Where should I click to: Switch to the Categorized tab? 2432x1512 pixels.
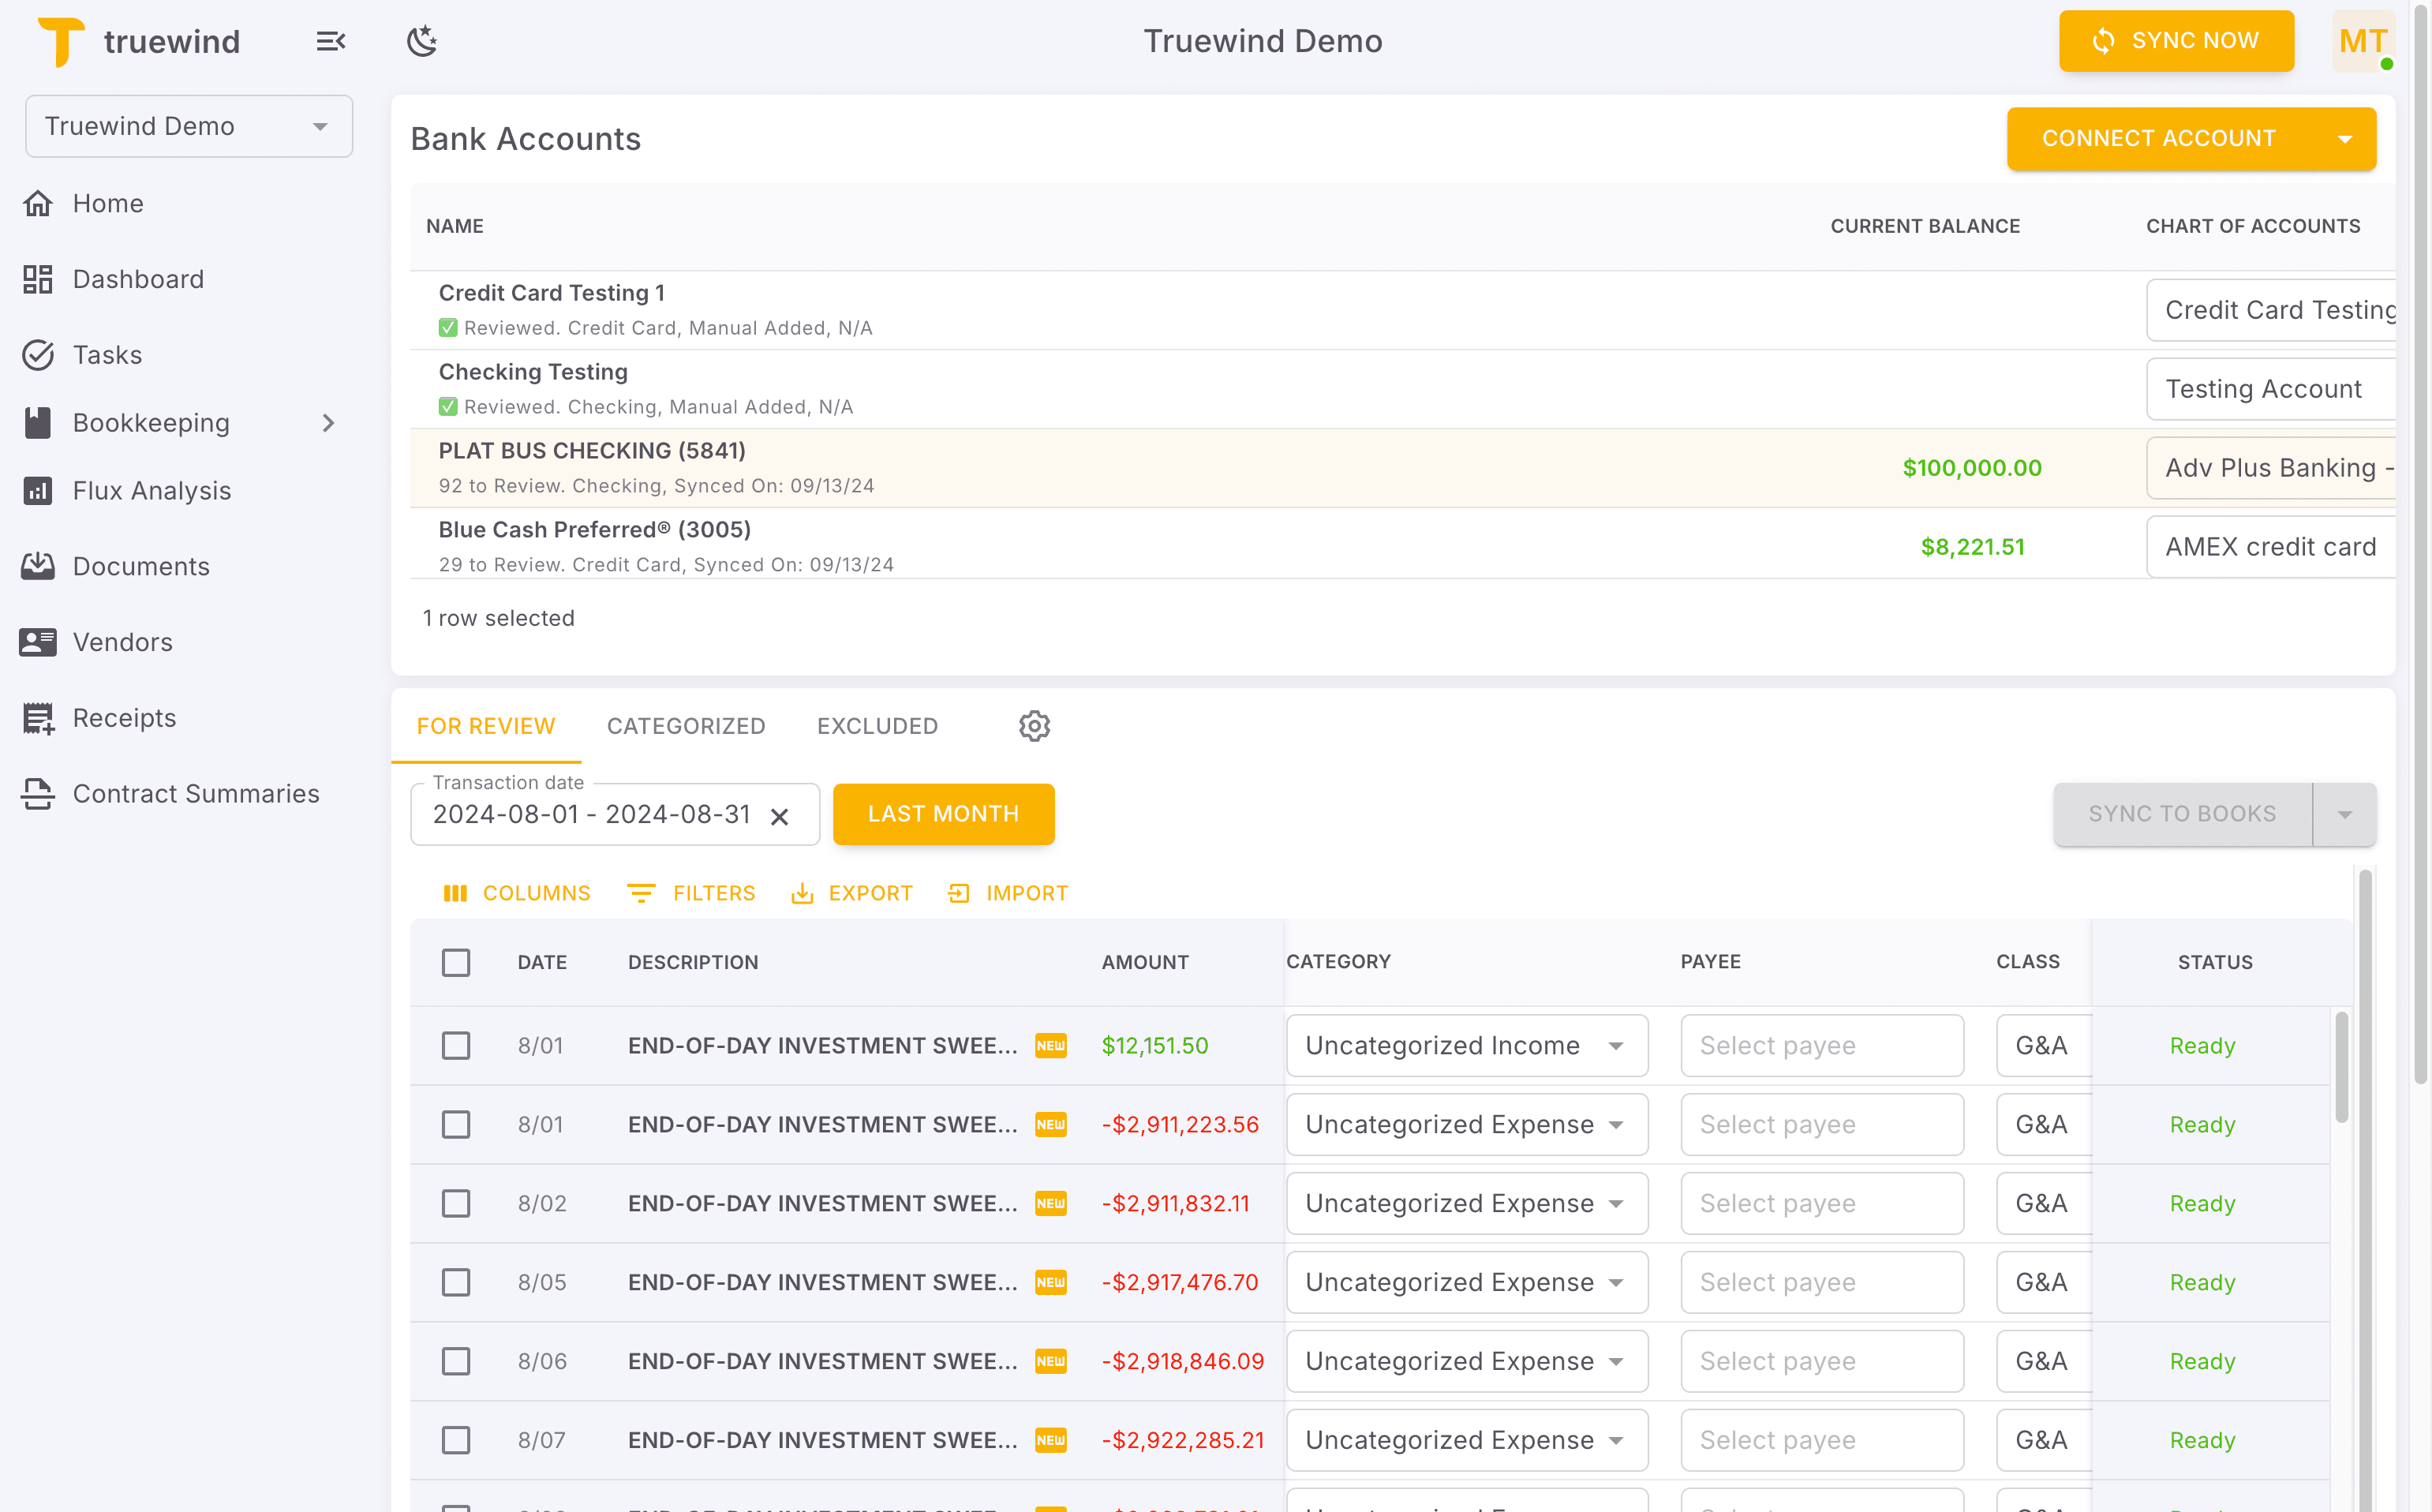click(x=686, y=726)
